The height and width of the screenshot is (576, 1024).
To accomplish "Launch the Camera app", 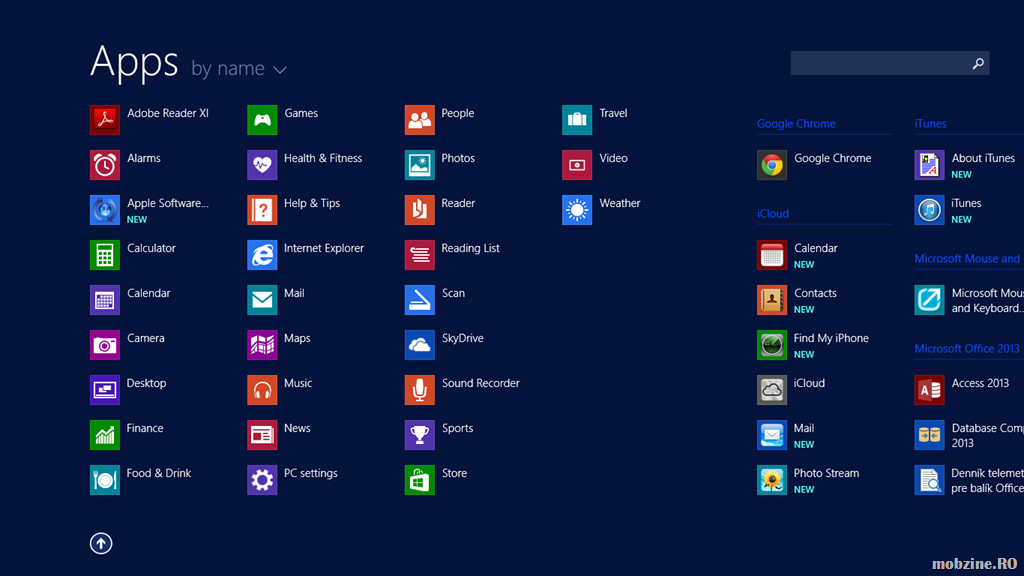I will tap(127, 345).
